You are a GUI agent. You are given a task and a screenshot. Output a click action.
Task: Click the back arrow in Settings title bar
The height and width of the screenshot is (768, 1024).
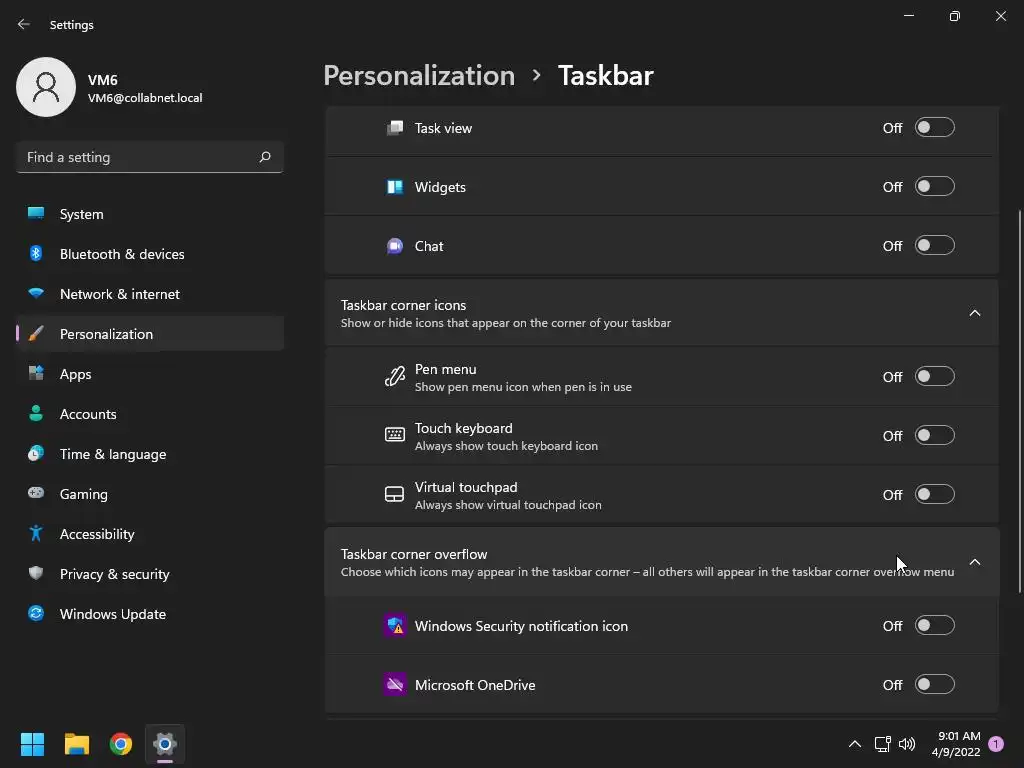pyautogui.click(x=24, y=24)
